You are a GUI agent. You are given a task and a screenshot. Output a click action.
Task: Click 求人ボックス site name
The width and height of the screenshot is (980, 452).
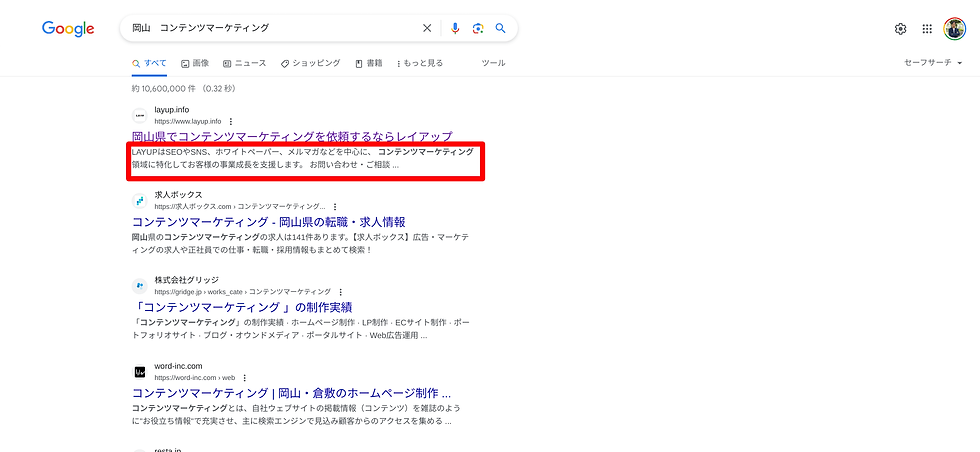coord(178,194)
